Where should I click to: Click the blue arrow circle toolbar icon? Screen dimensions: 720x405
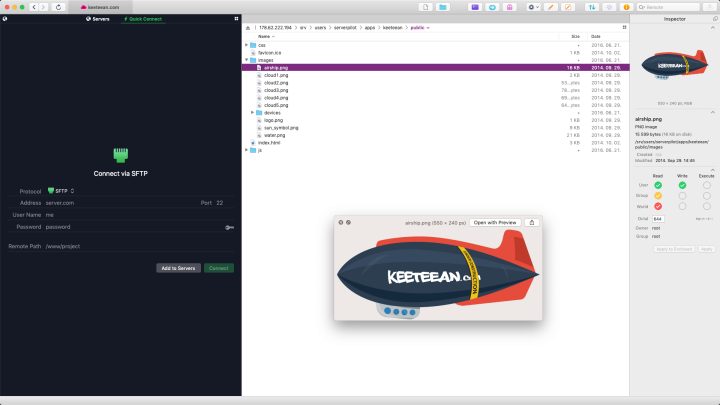[492, 7]
